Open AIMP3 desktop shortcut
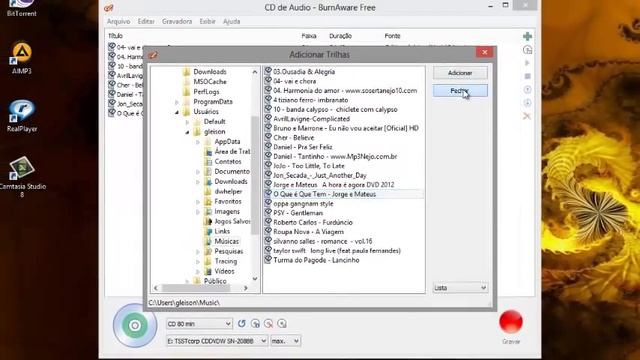This screenshot has width=640, height=360. [22, 58]
